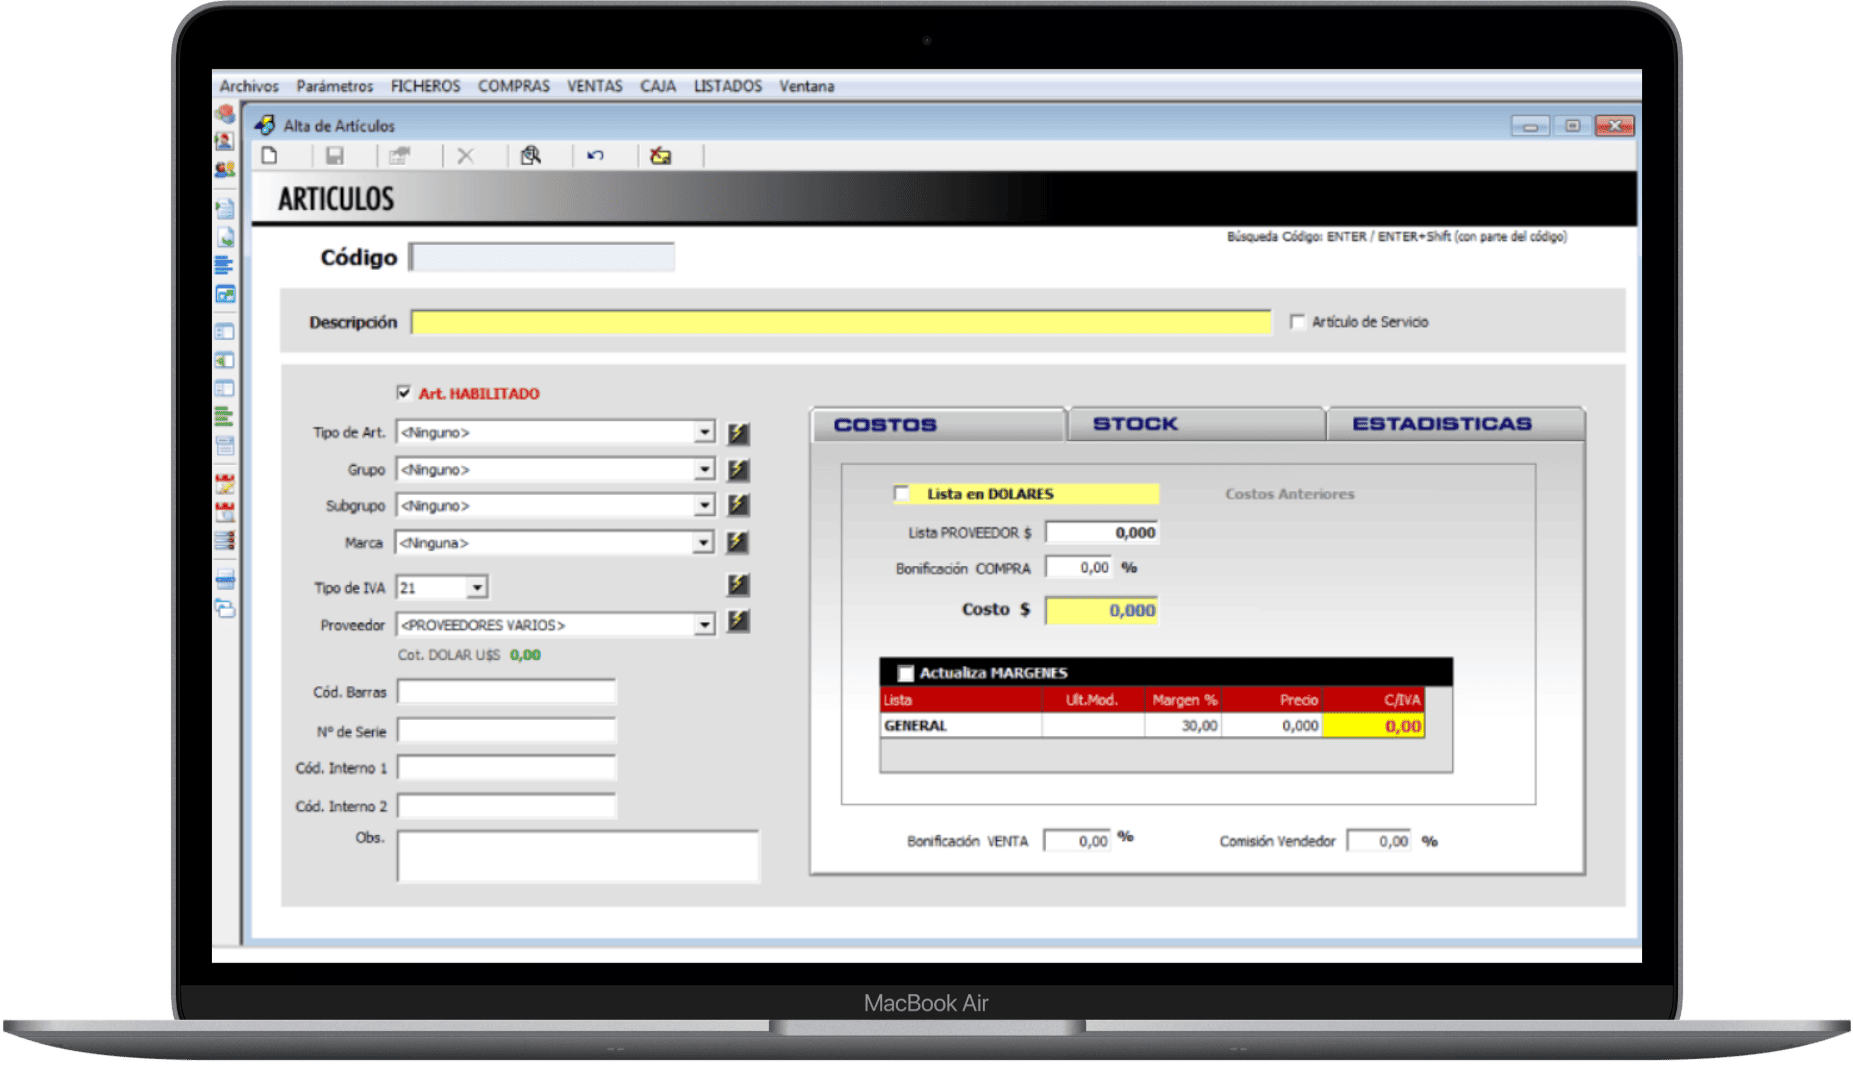The width and height of the screenshot is (1853, 1066).
Task: Expand the Tipo de Art. dropdown
Action: pyautogui.click(x=704, y=432)
